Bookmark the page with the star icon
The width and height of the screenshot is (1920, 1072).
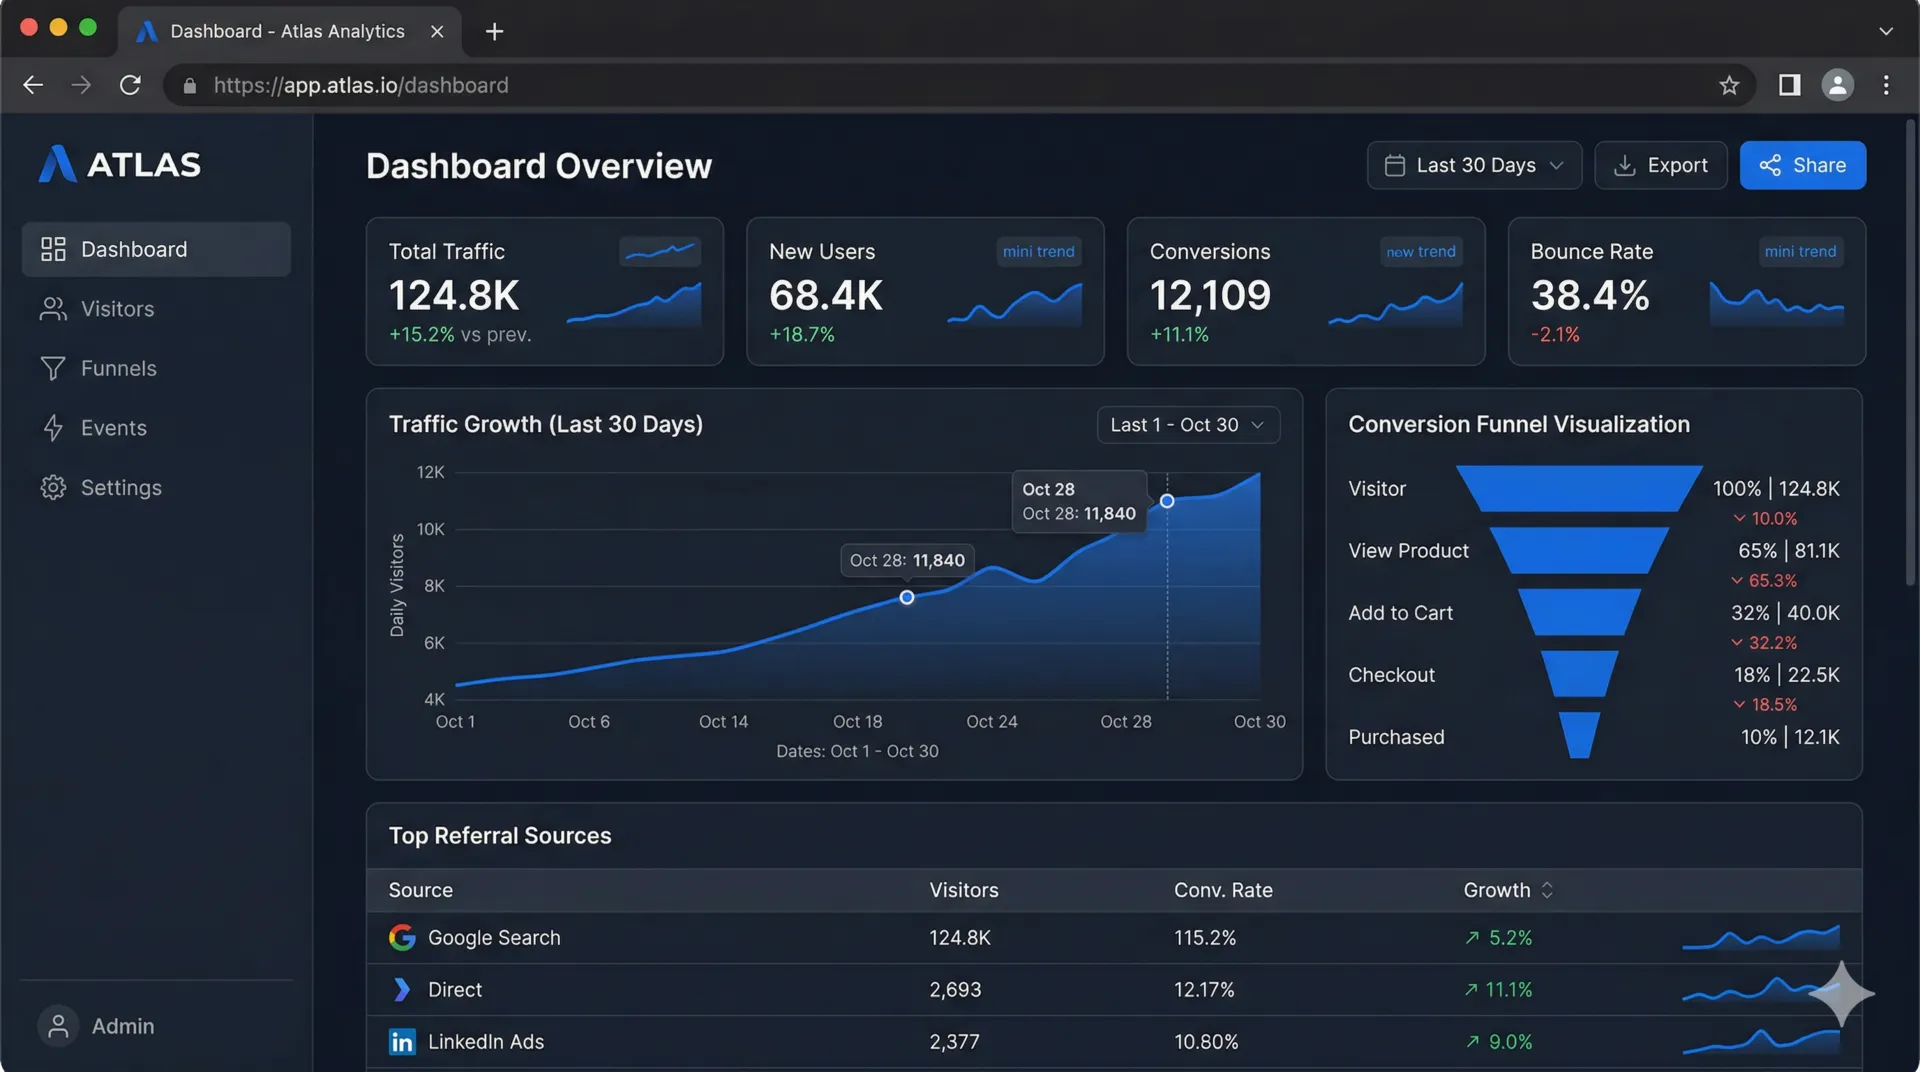(1730, 85)
